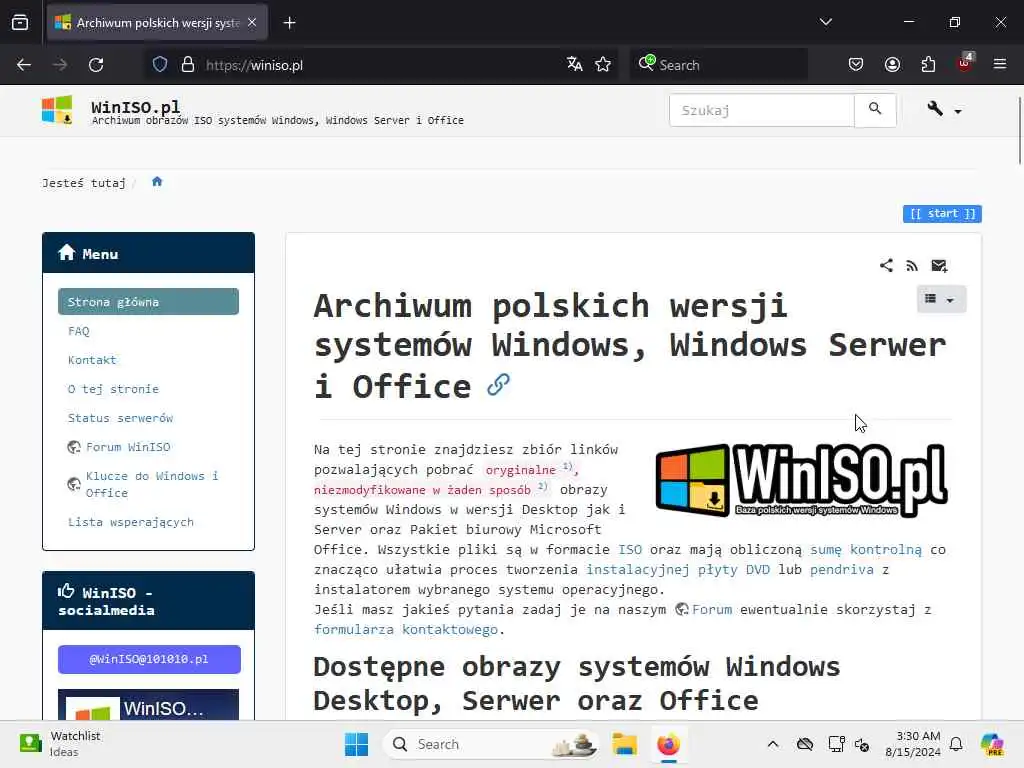Close the Archiwum polskich wersji tab
1024x768 pixels.
pyautogui.click(x=252, y=22)
